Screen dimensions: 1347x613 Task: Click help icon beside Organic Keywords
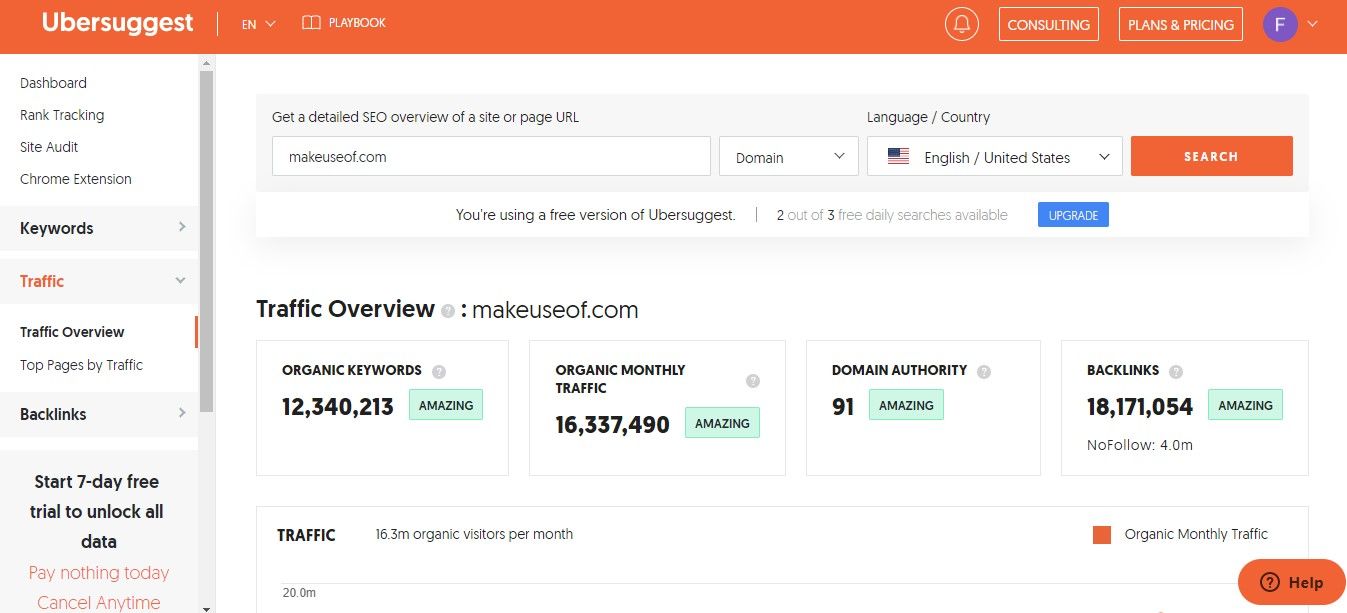[439, 371]
